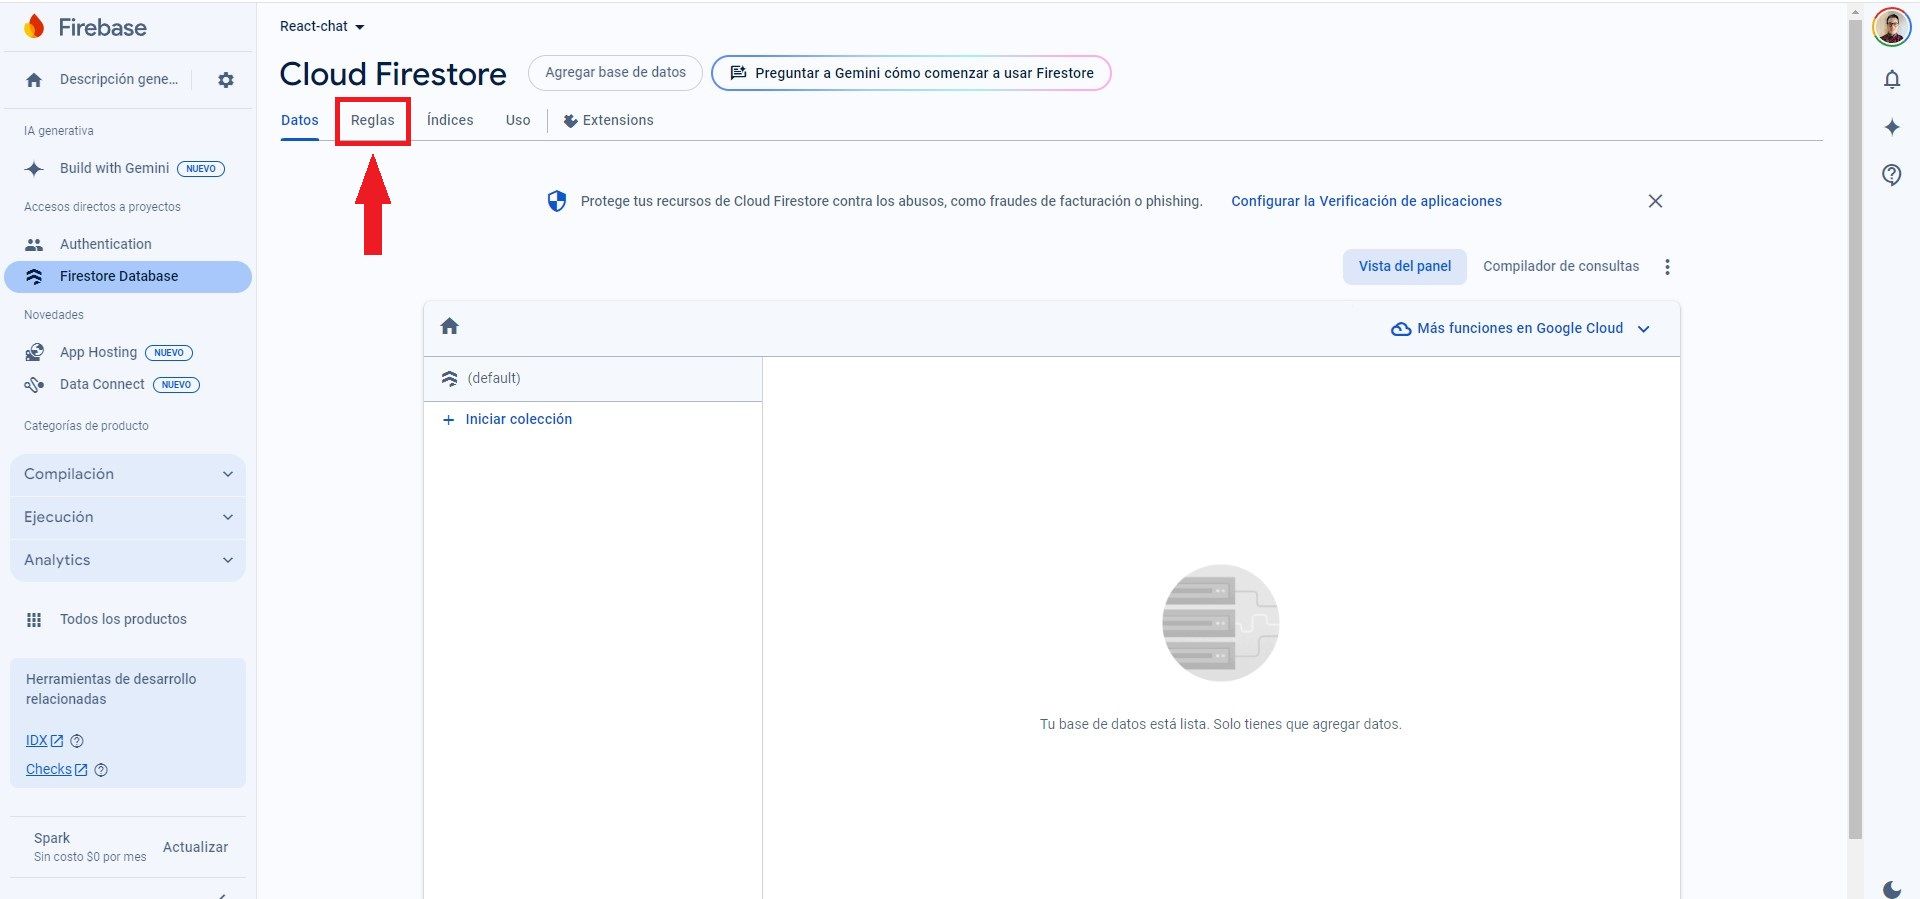
Task: Open Firestore Database in sidebar
Action: 128,277
